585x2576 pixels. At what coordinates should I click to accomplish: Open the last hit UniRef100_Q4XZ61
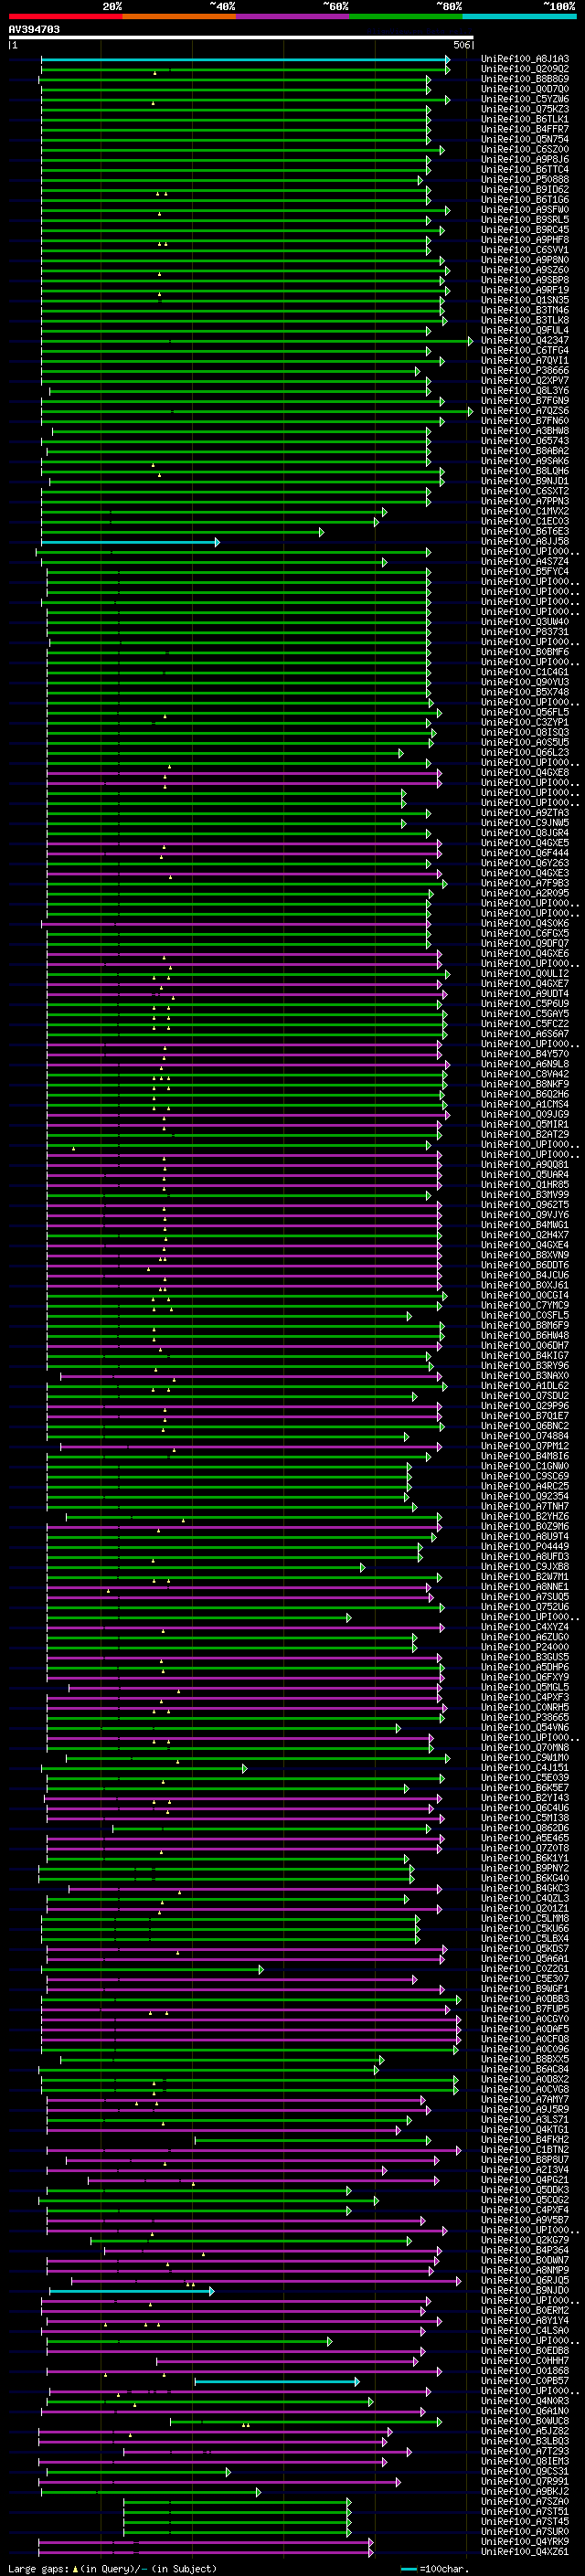pyautogui.click(x=525, y=2552)
